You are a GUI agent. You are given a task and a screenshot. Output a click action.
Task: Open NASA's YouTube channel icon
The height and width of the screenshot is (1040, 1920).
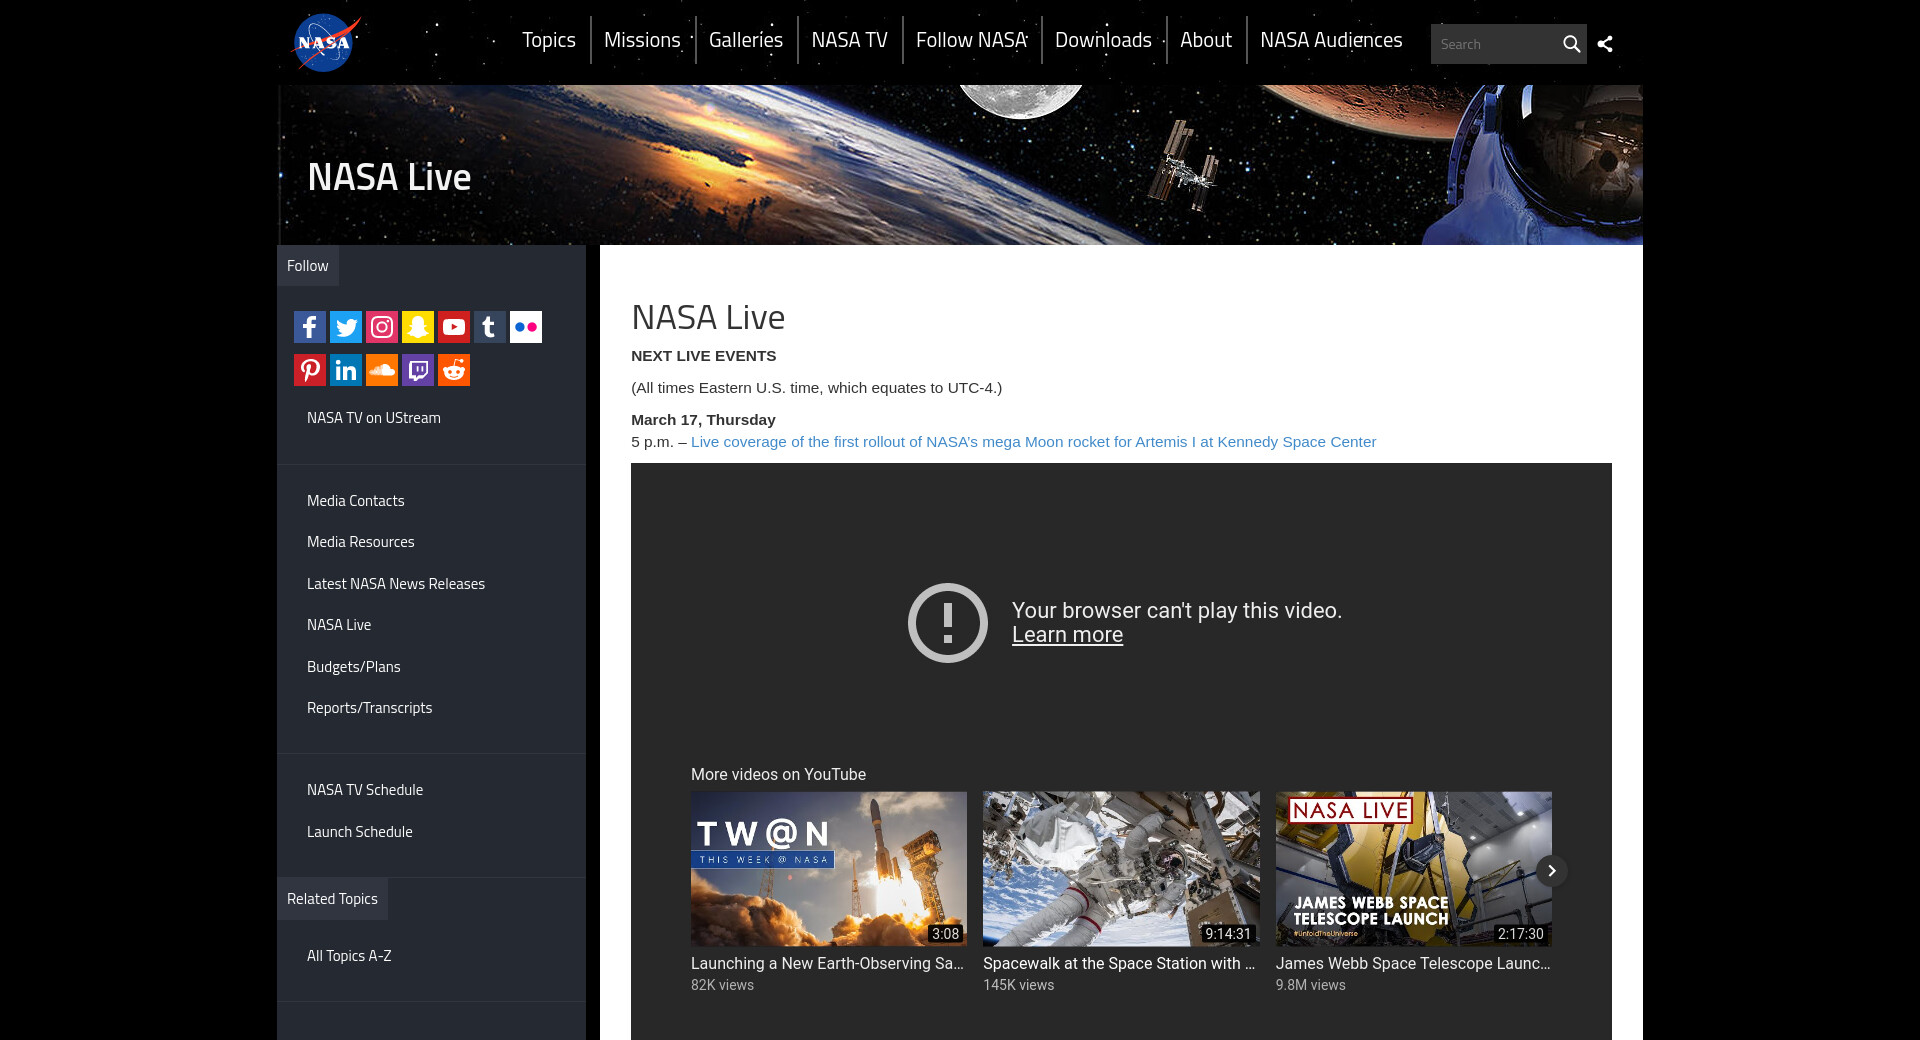(x=454, y=327)
